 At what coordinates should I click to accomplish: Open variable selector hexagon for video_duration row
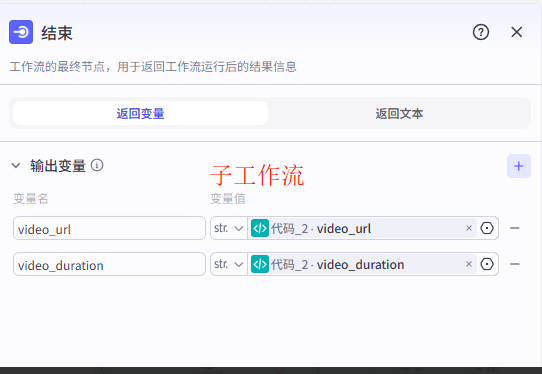tap(487, 264)
